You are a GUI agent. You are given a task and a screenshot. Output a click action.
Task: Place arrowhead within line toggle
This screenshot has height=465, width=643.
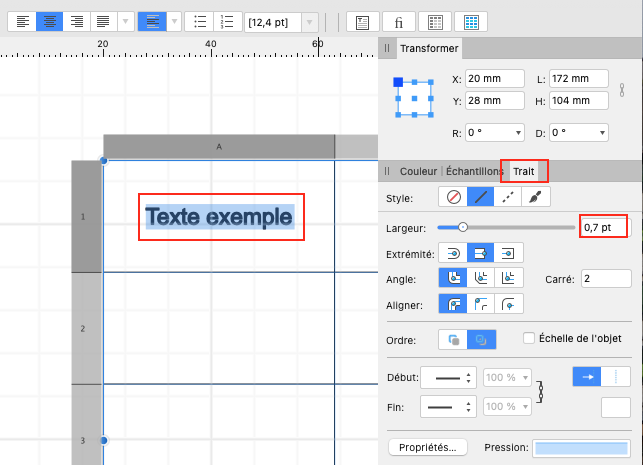coord(587,377)
